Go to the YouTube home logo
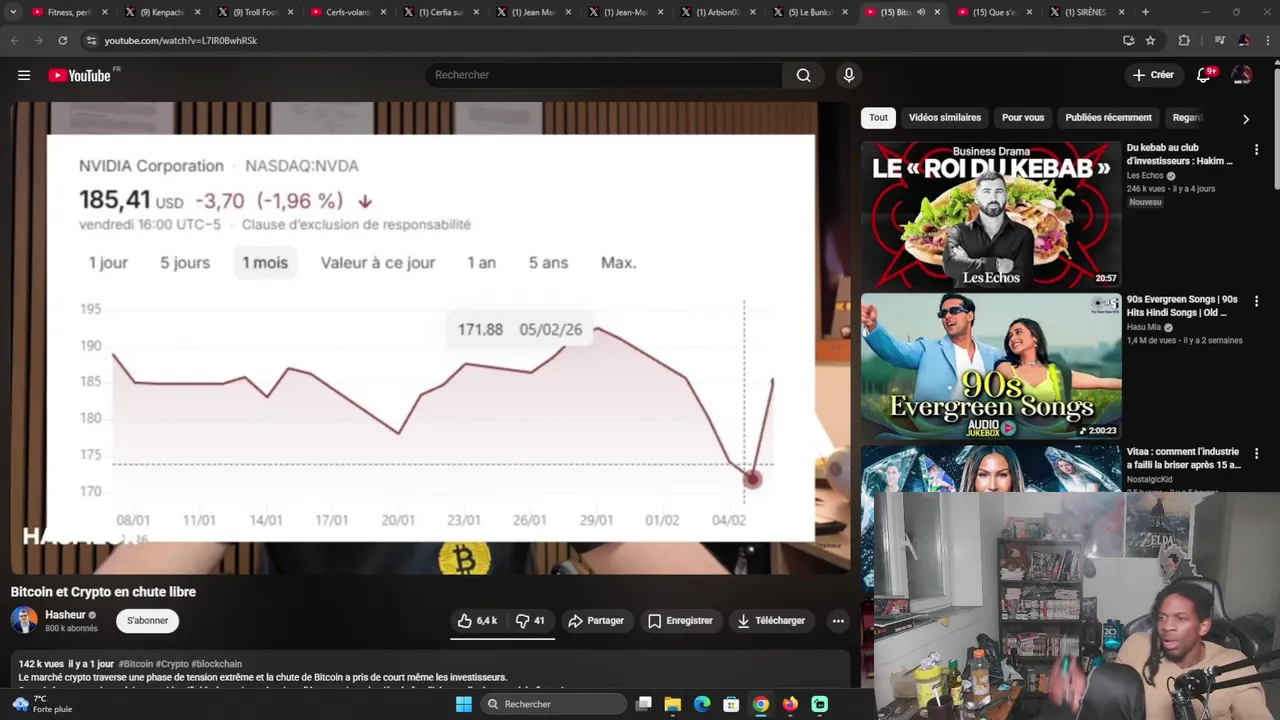The image size is (1280, 720). click(x=80, y=75)
